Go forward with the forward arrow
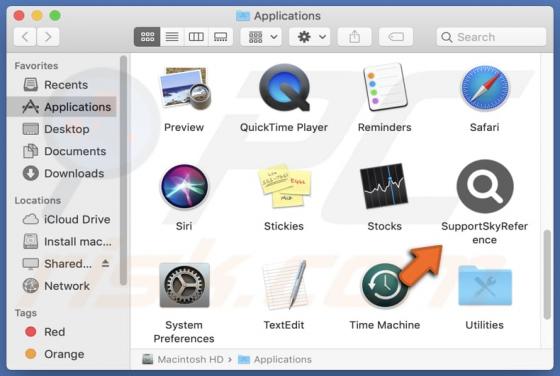Image resolution: width=560 pixels, height=376 pixels. point(48,37)
